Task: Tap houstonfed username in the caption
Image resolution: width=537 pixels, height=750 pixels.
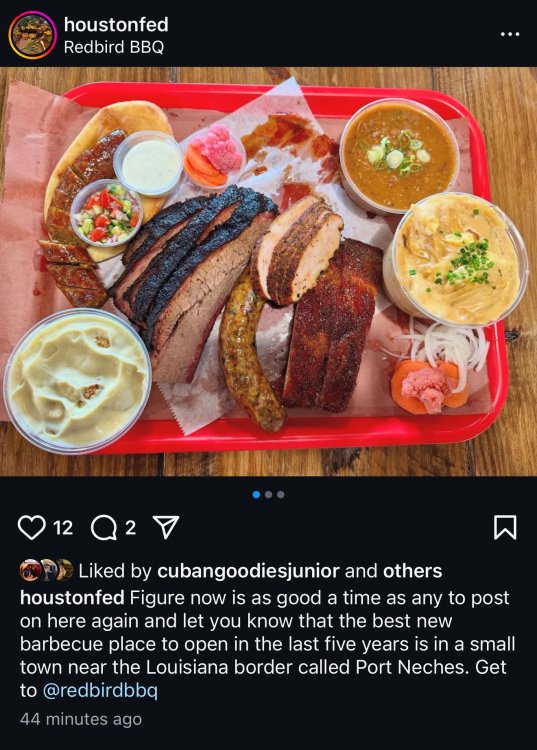Action: [x=72, y=598]
